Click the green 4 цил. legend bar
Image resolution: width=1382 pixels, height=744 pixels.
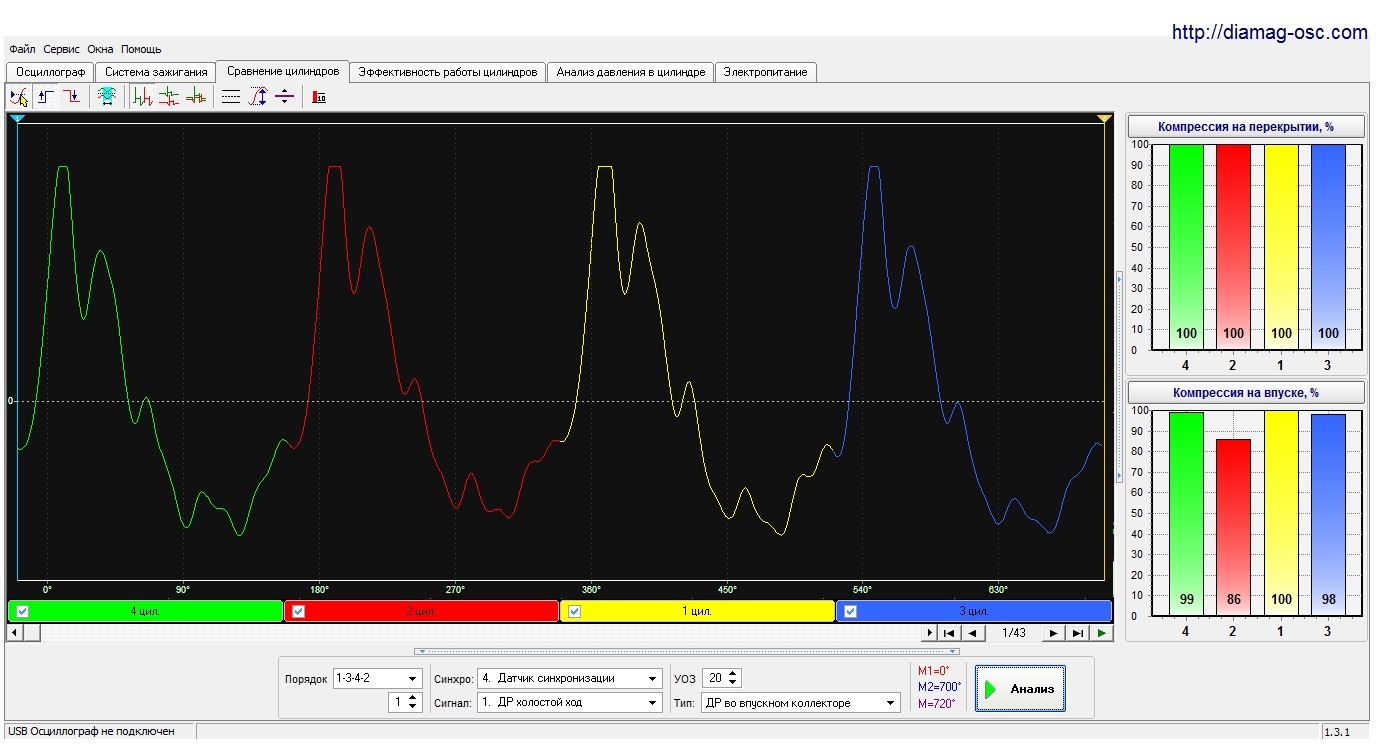click(145, 611)
